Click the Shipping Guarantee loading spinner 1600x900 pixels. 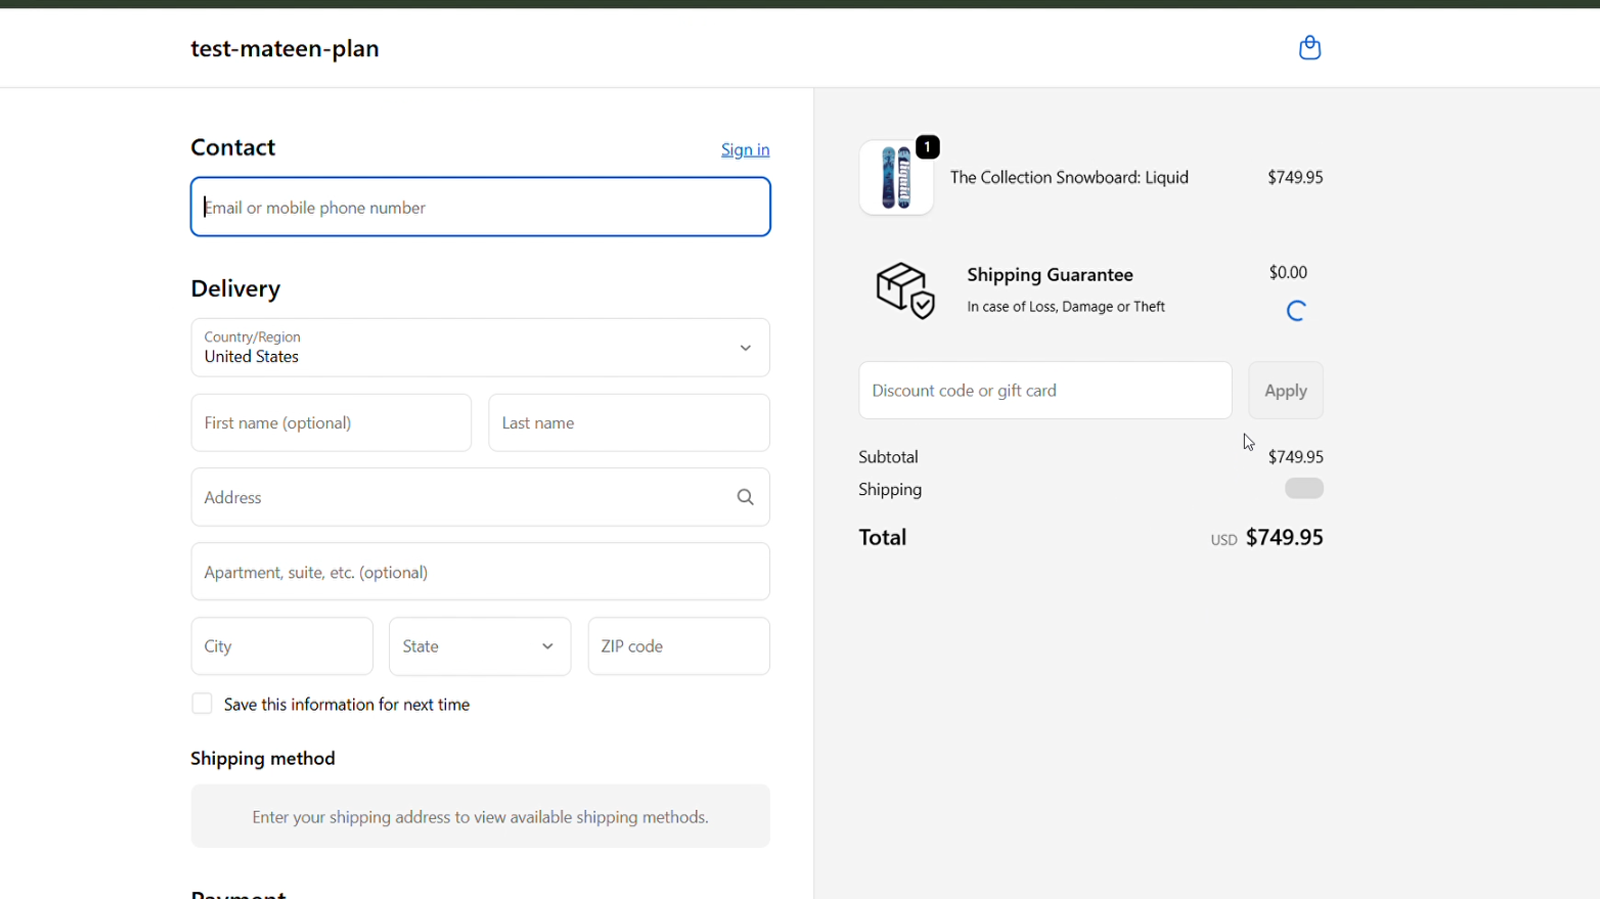[x=1296, y=311]
